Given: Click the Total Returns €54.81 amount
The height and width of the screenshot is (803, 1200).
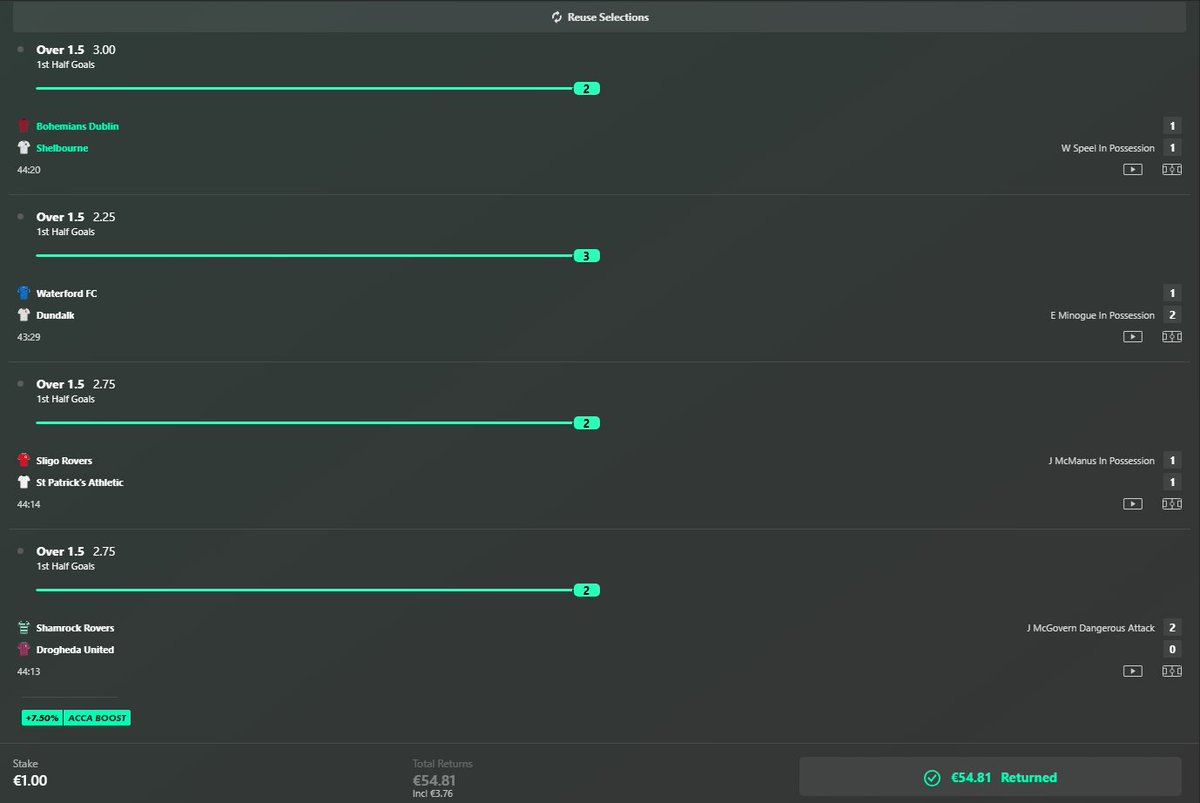Looking at the screenshot, I should click(x=435, y=780).
